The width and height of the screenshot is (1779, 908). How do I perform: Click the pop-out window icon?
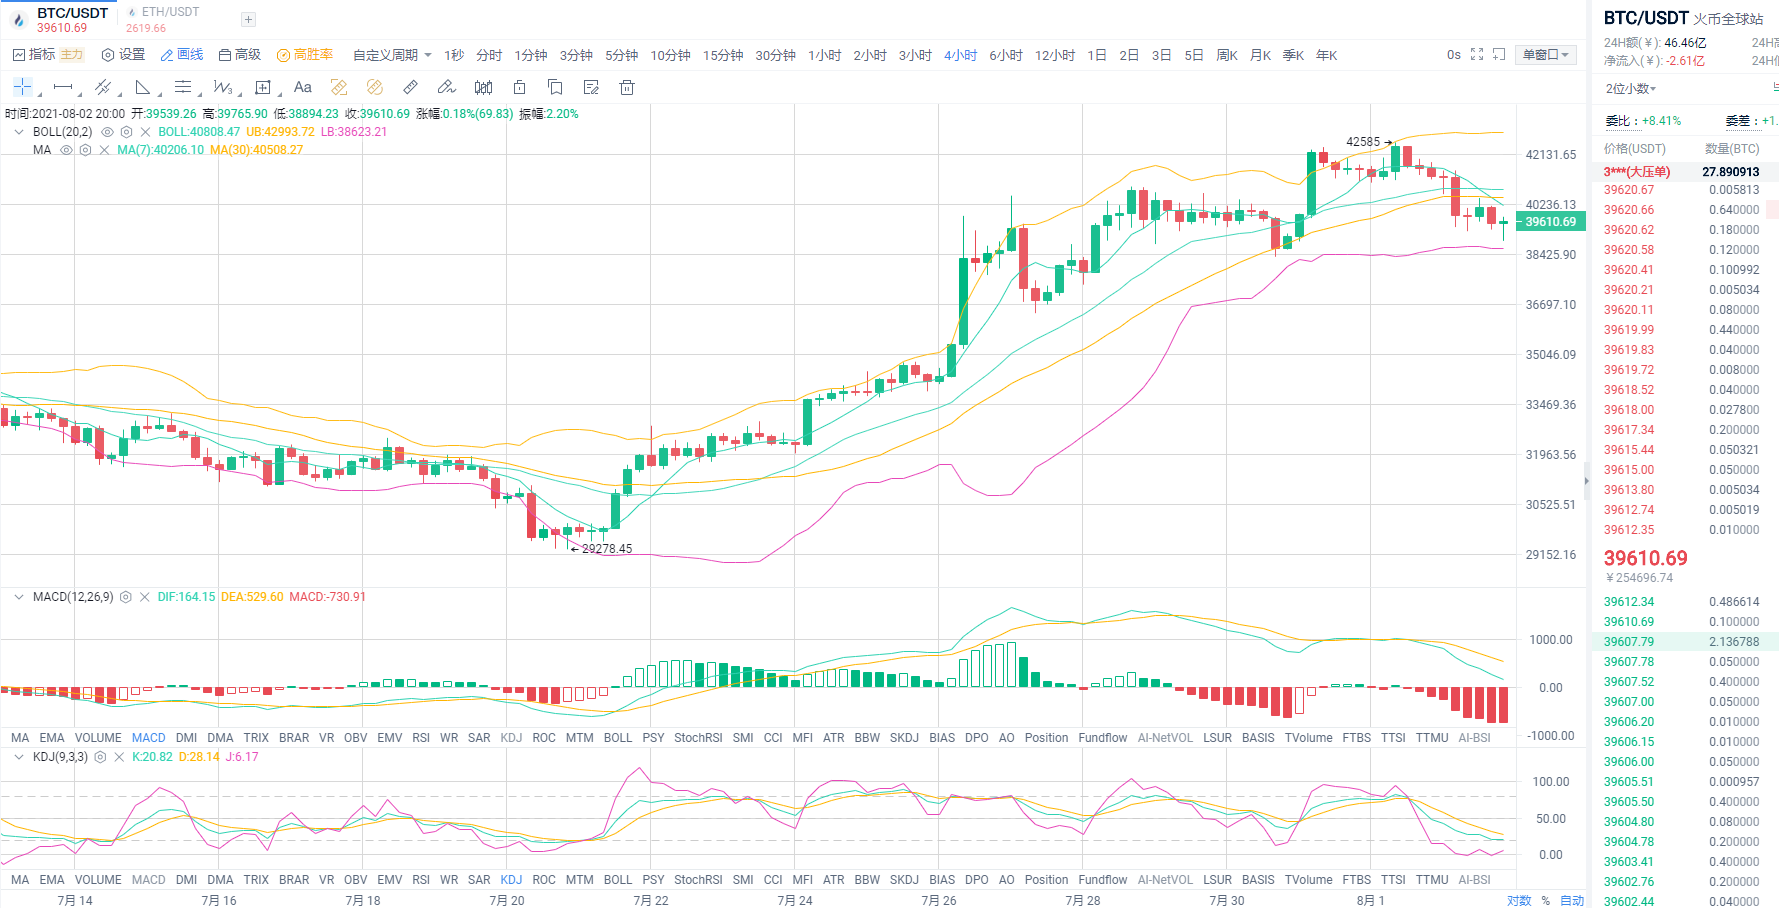[1499, 55]
